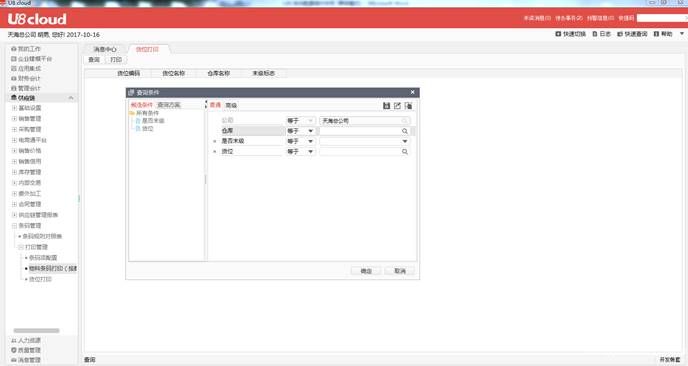
Task: Click the 快速切换 icon in the top toolbar
Action: pos(558,34)
